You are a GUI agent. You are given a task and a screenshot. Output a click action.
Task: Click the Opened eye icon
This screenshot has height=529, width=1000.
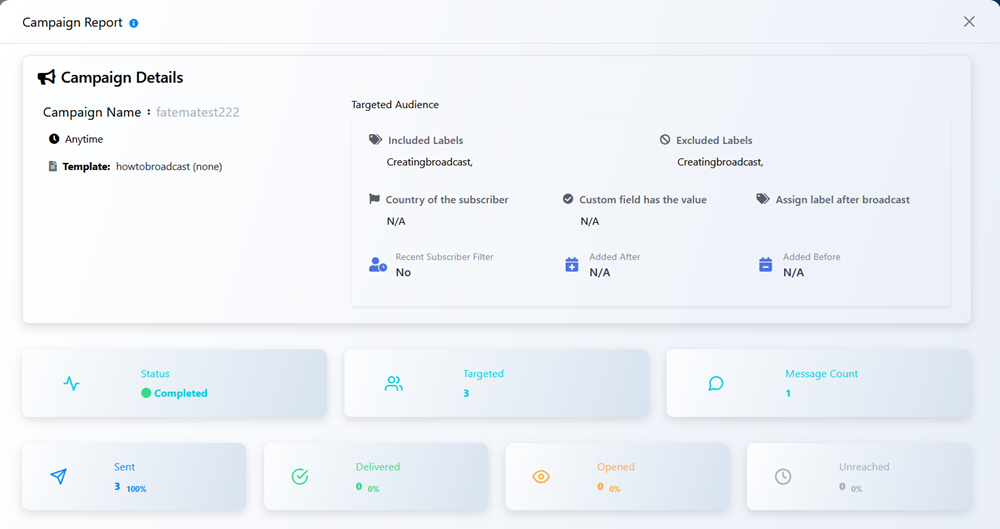click(x=541, y=477)
